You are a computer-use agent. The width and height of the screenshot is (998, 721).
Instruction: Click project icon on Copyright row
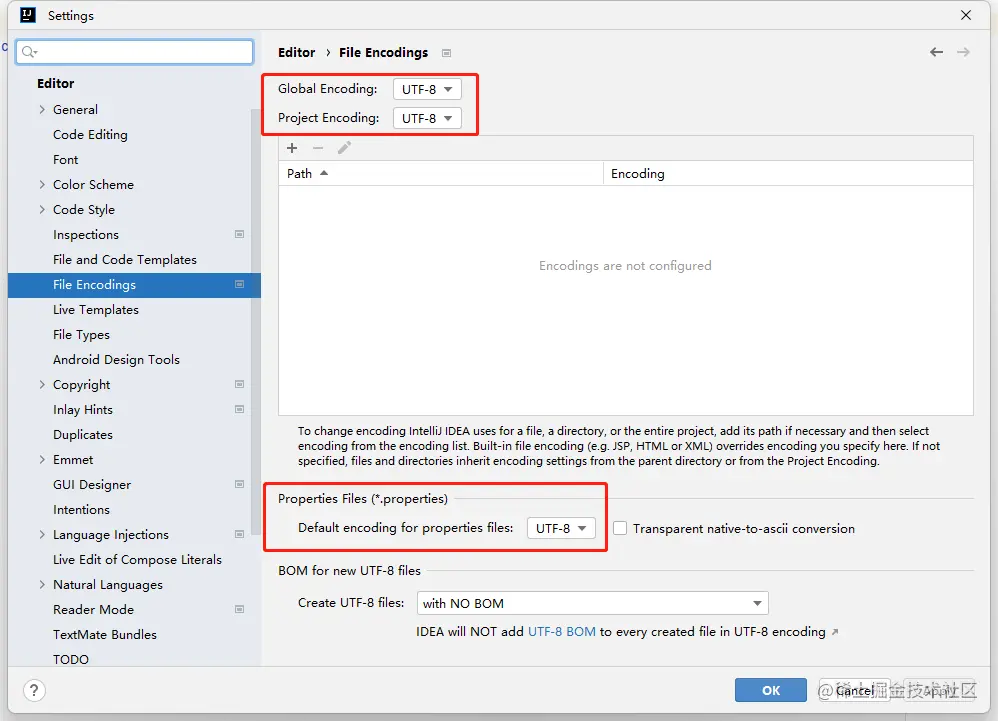coord(239,384)
